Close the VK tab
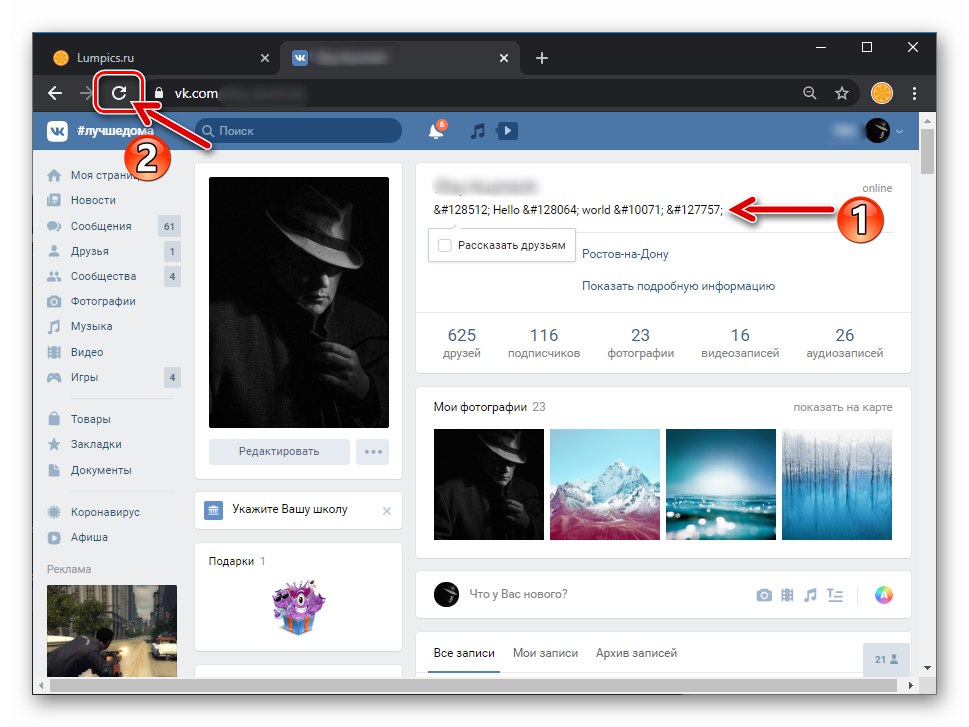969x727 pixels. [504, 58]
